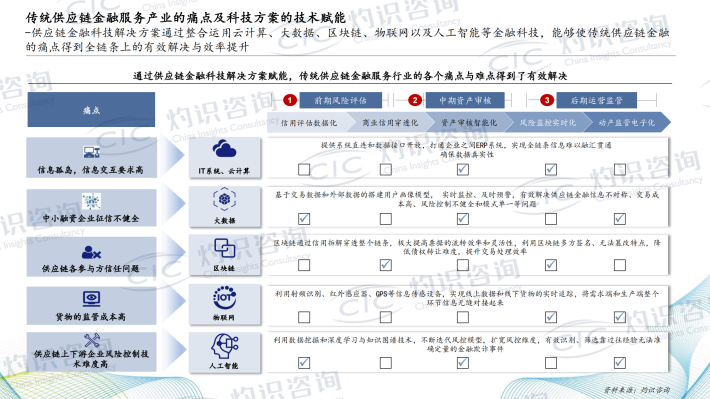Toggle first checkbox in the 大数据 row

(304, 219)
